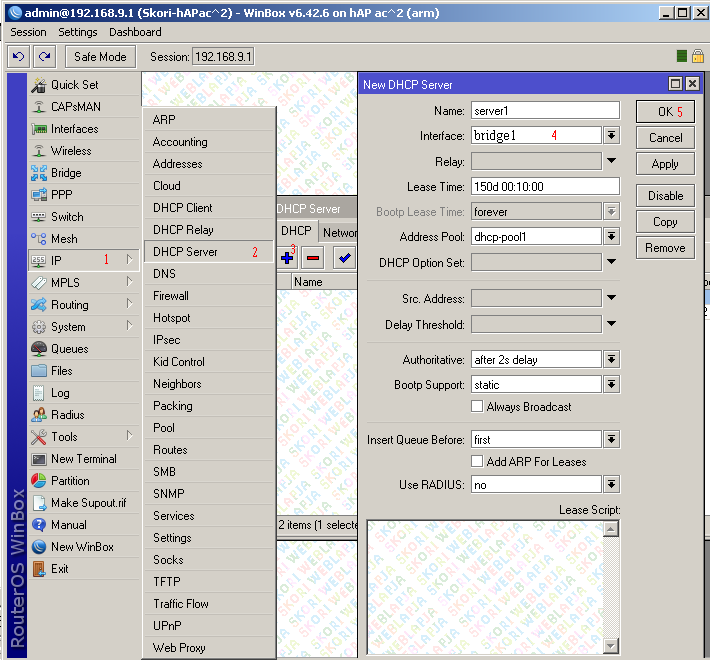This screenshot has width=710, height=660.
Task: Open the Settings menu in menu bar
Action: 78,32
